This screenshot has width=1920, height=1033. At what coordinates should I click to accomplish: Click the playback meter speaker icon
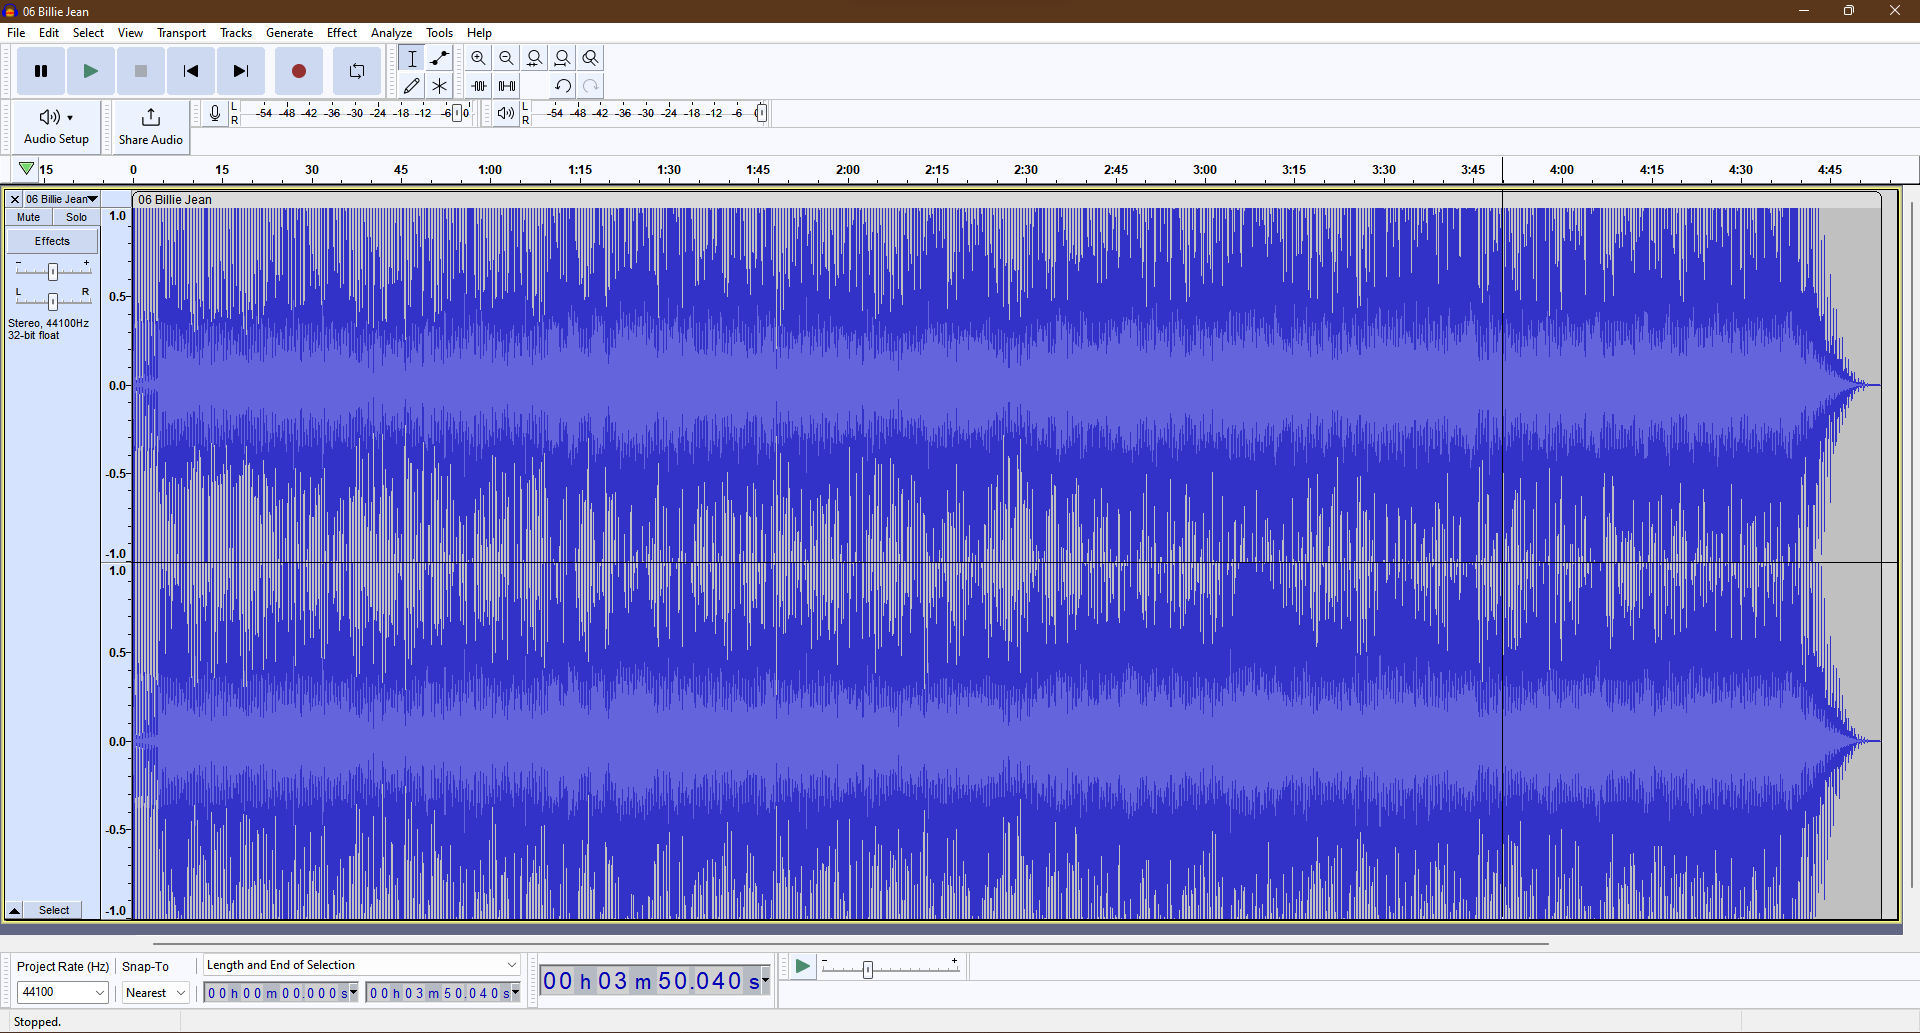click(506, 113)
